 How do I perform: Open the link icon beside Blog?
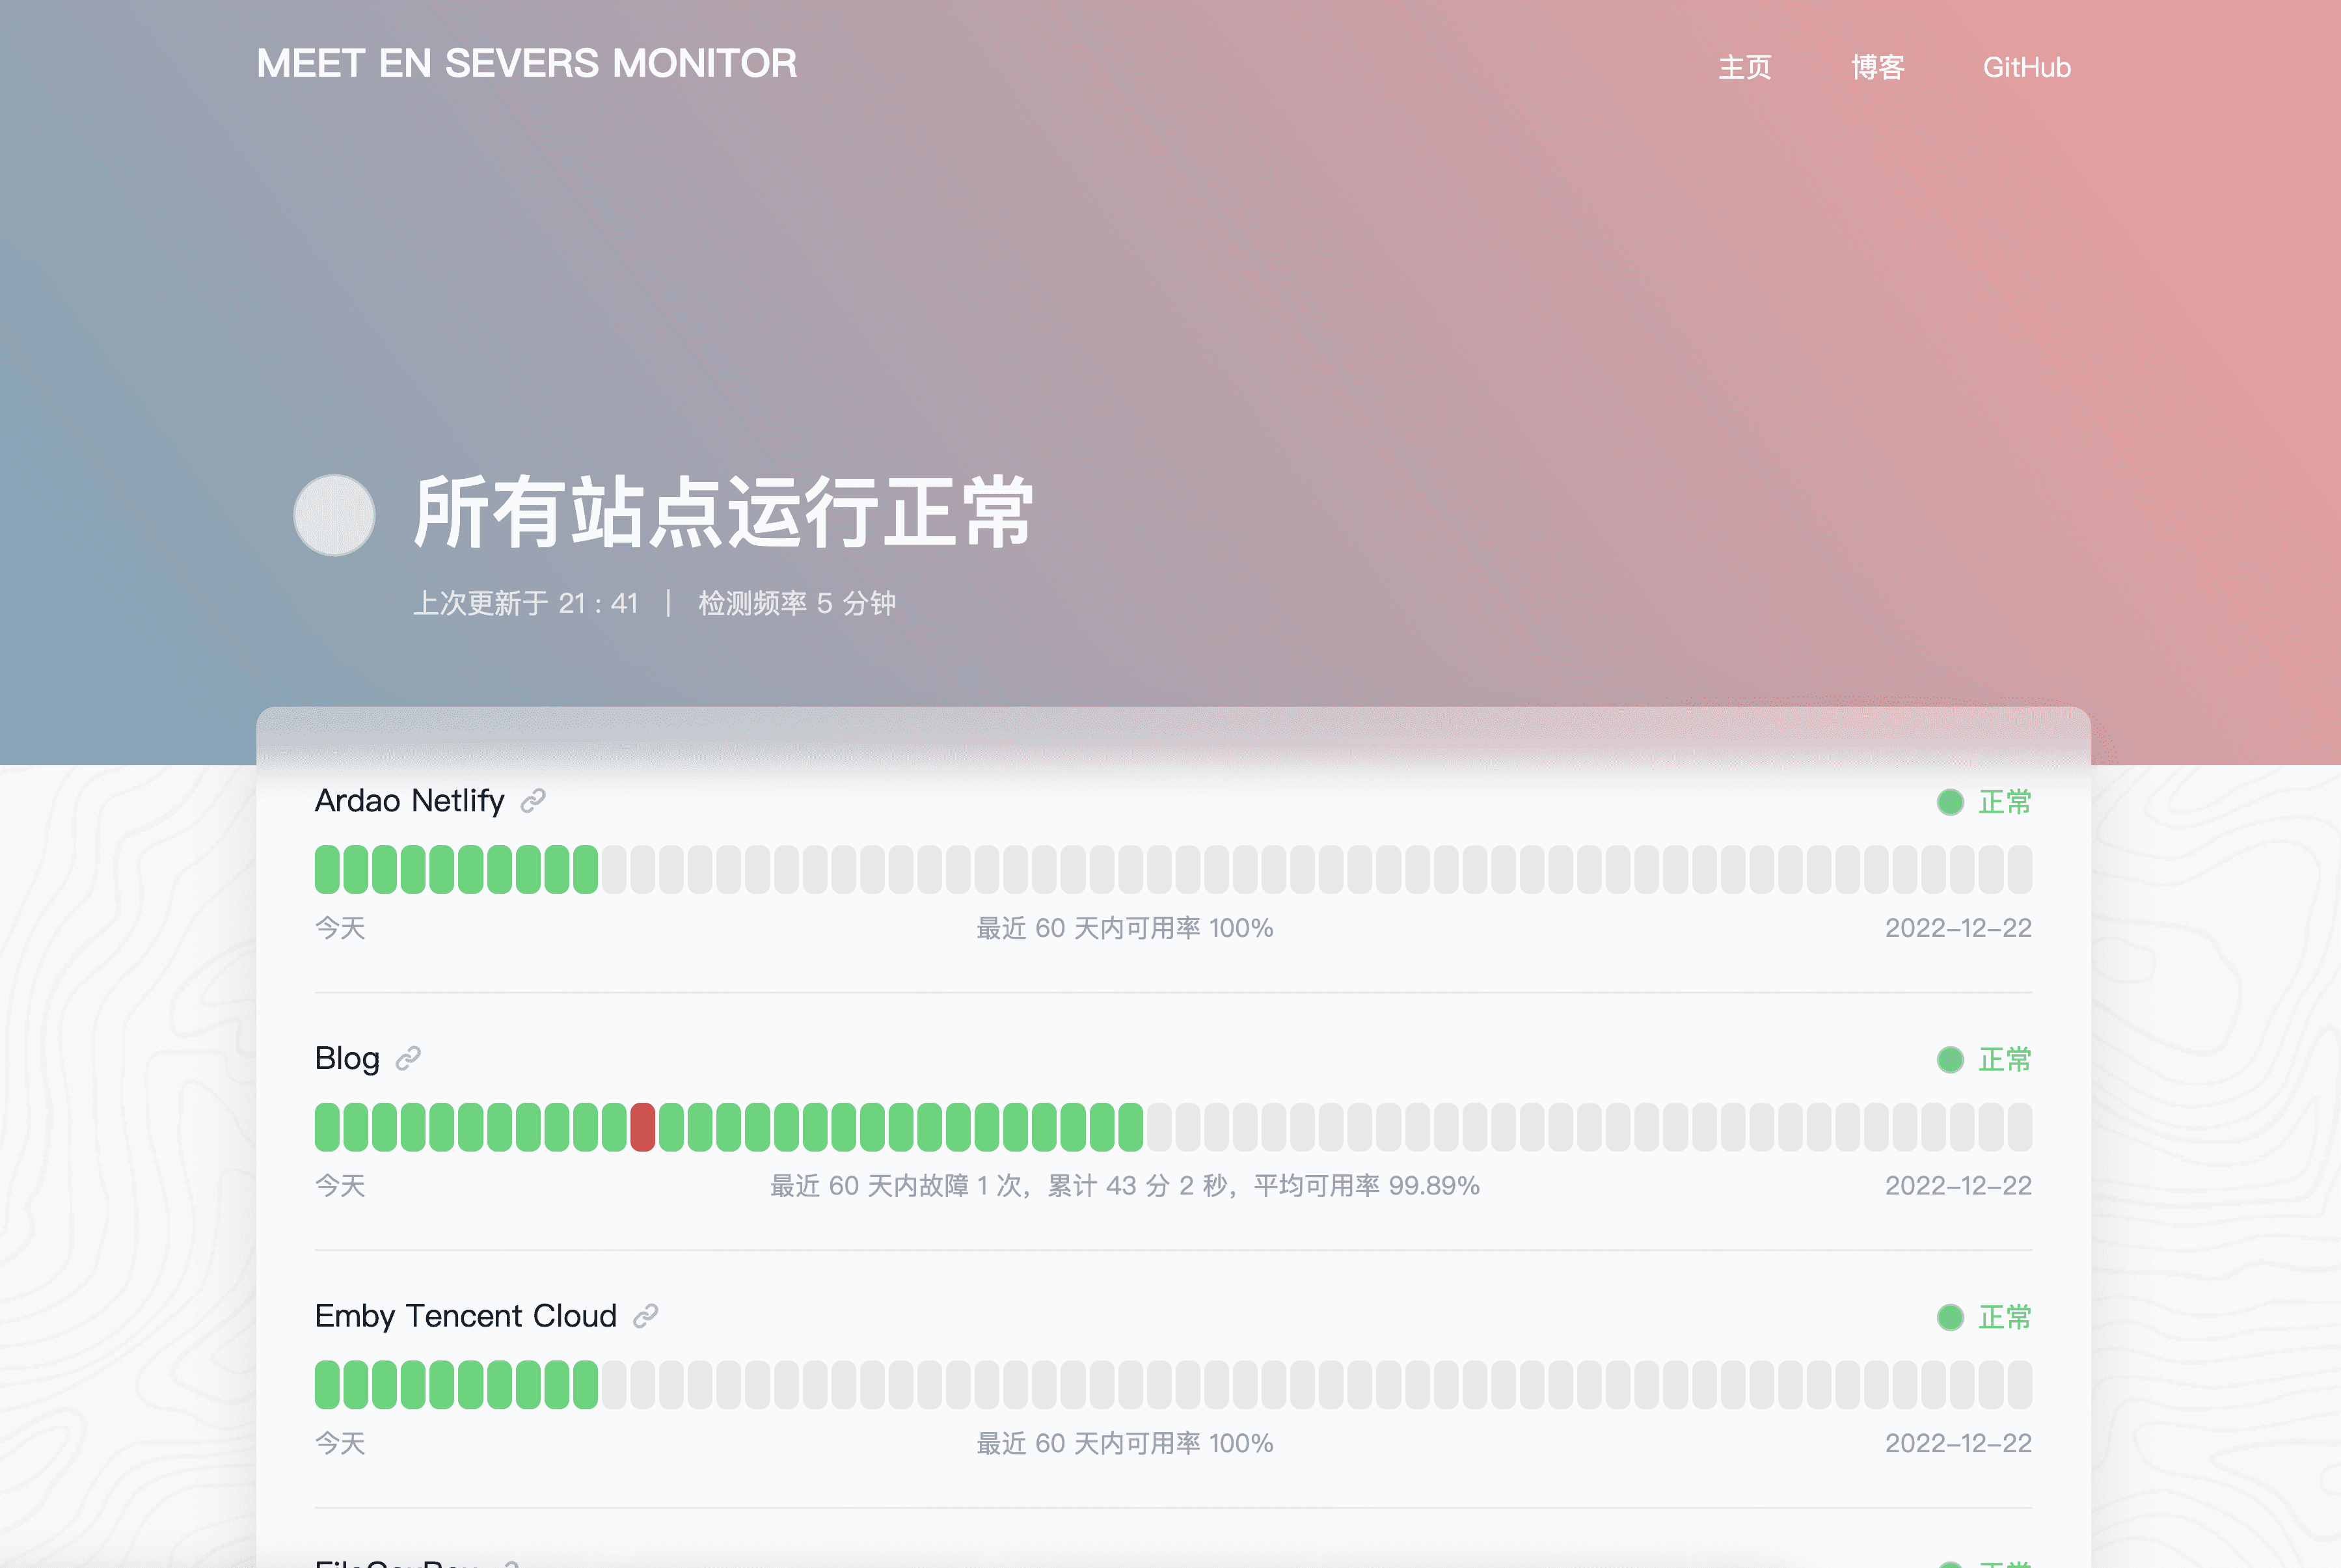(x=408, y=1058)
